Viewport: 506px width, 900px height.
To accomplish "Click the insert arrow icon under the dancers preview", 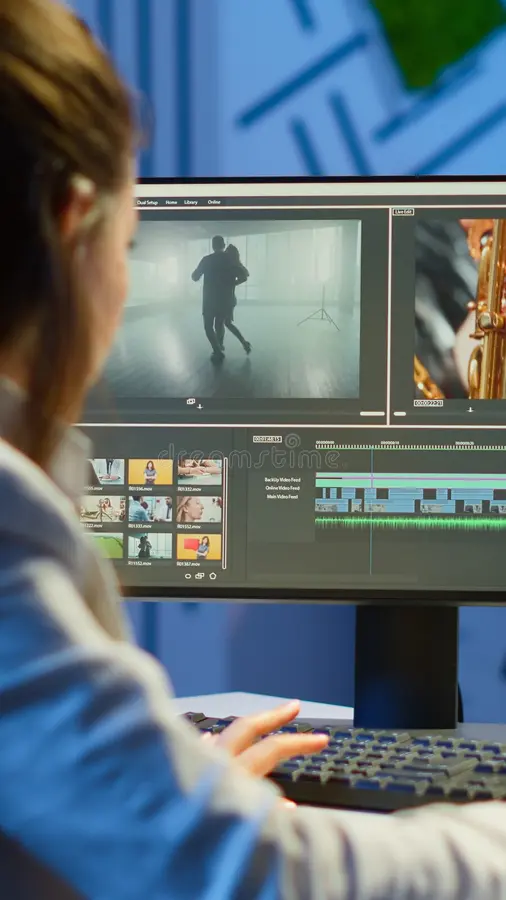I will tap(200, 406).
